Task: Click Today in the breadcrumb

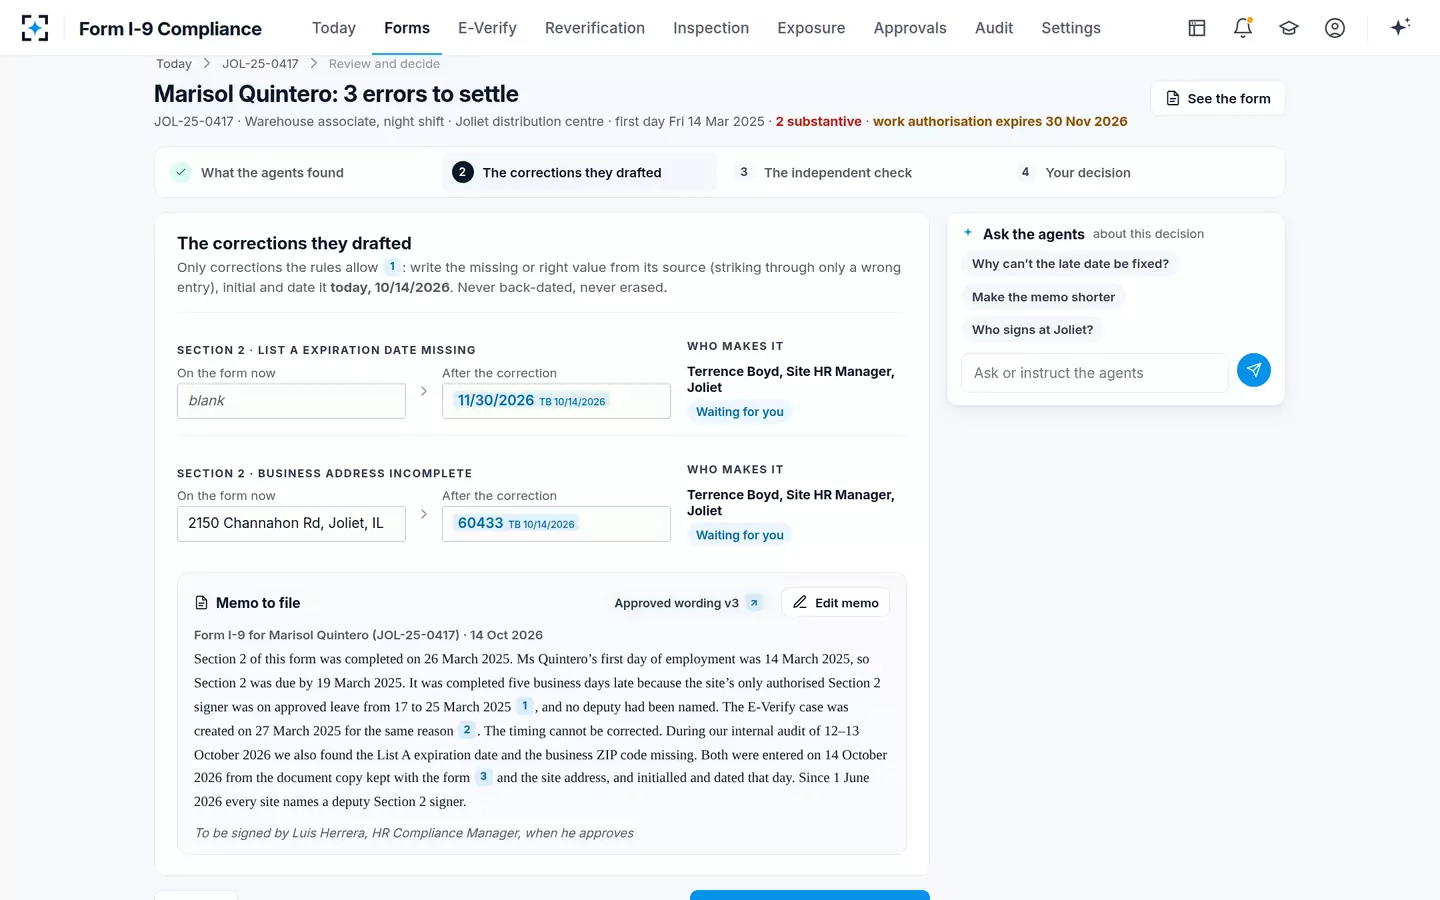Action: (x=174, y=64)
